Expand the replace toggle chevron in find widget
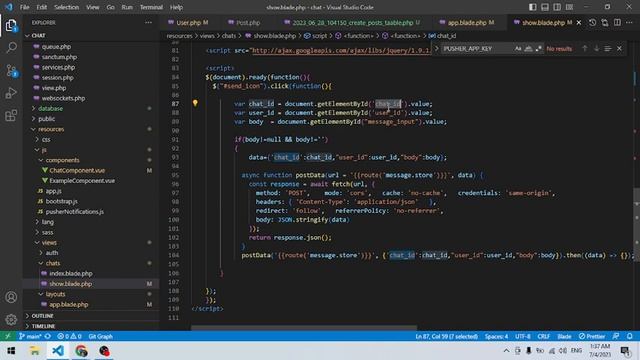Image resolution: width=640 pixels, height=360 pixels. pos(436,49)
